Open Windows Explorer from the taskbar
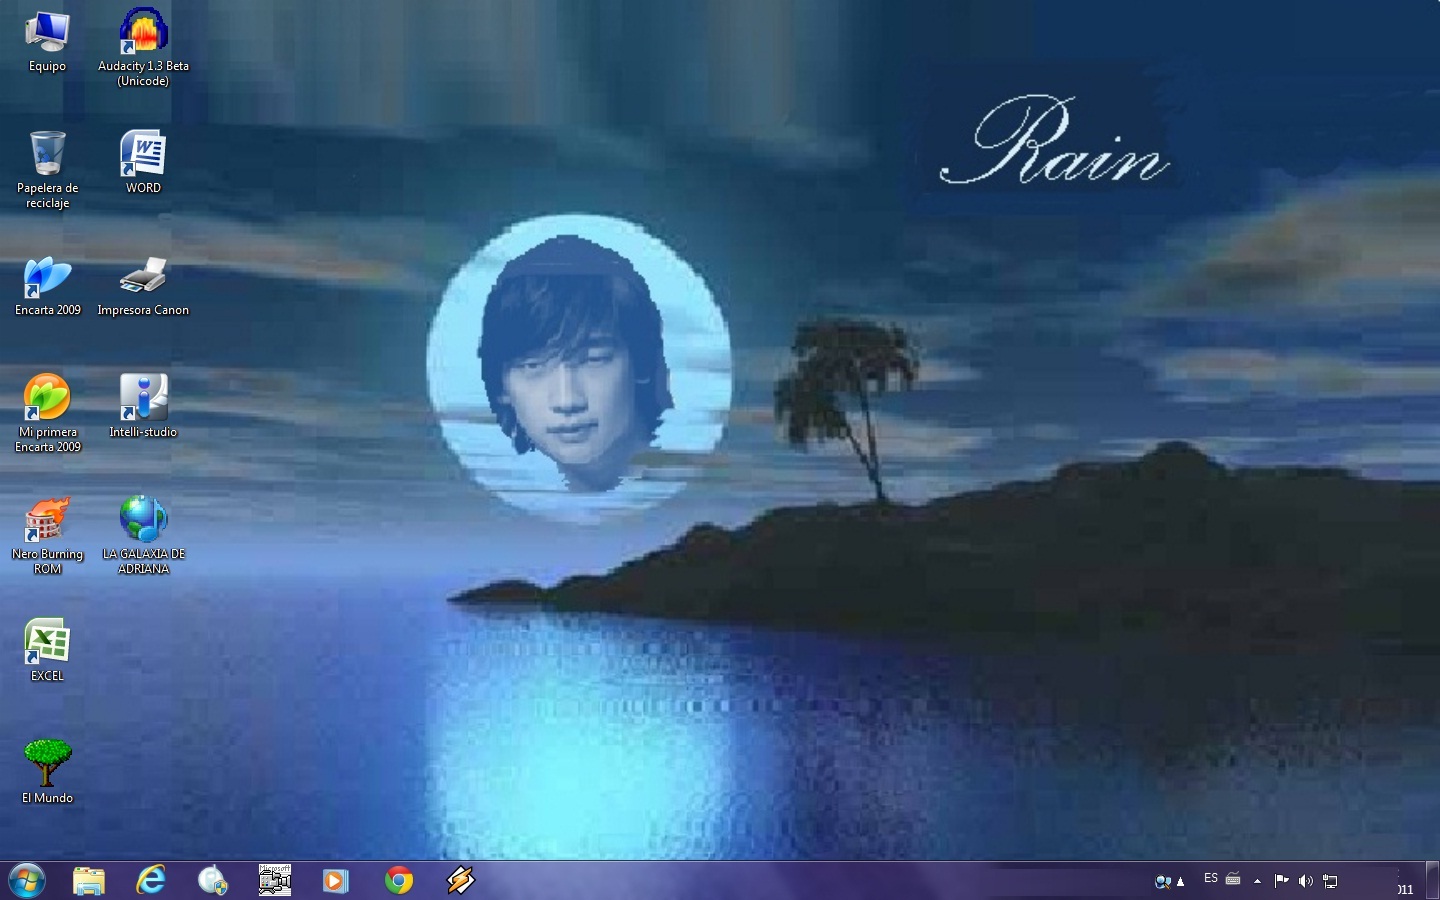This screenshot has width=1440, height=900. tap(89, 881)
